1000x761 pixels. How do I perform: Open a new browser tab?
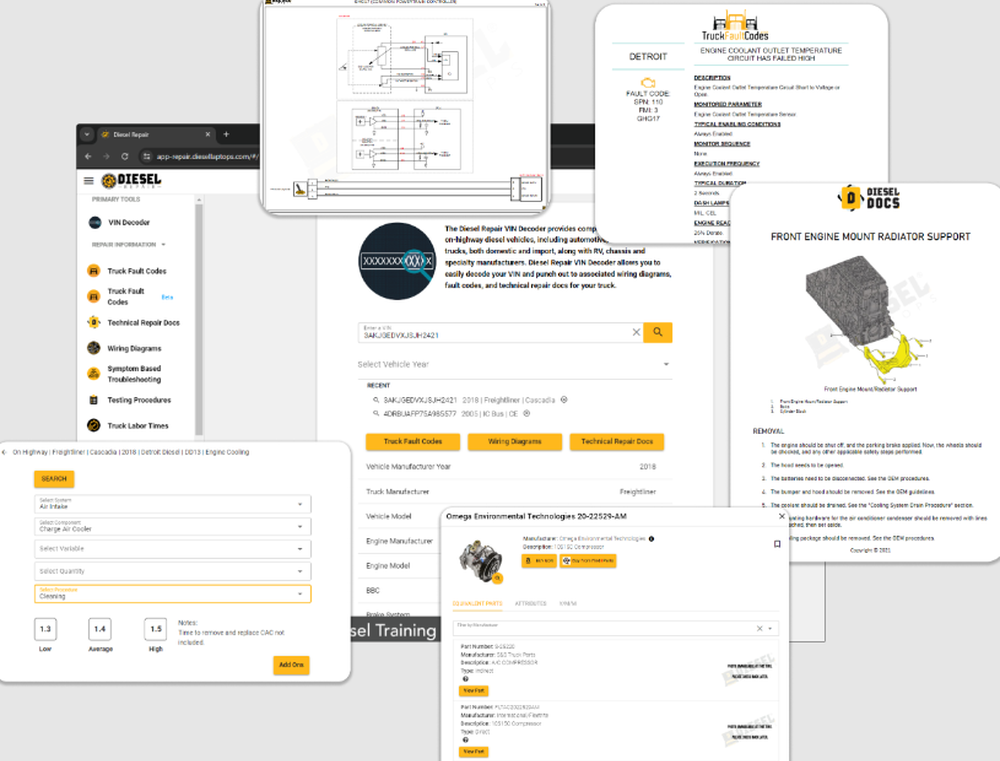[x=226, y=135]
